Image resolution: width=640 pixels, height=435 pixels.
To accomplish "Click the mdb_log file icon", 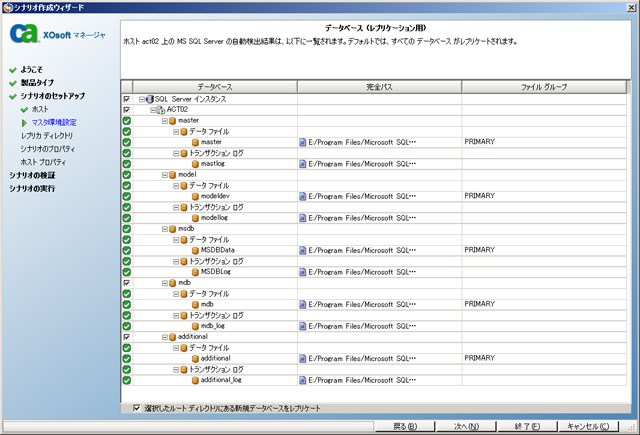I will pos(195,326).
